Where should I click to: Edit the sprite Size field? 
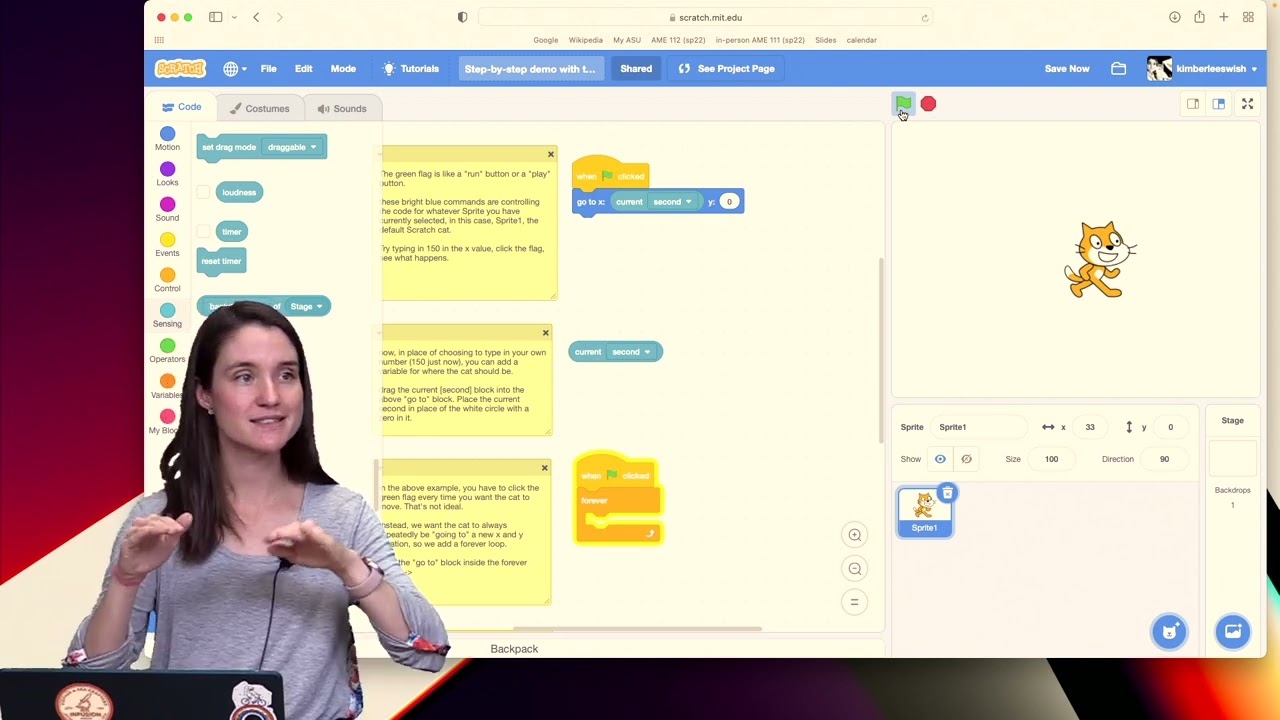coord(1051,459)
